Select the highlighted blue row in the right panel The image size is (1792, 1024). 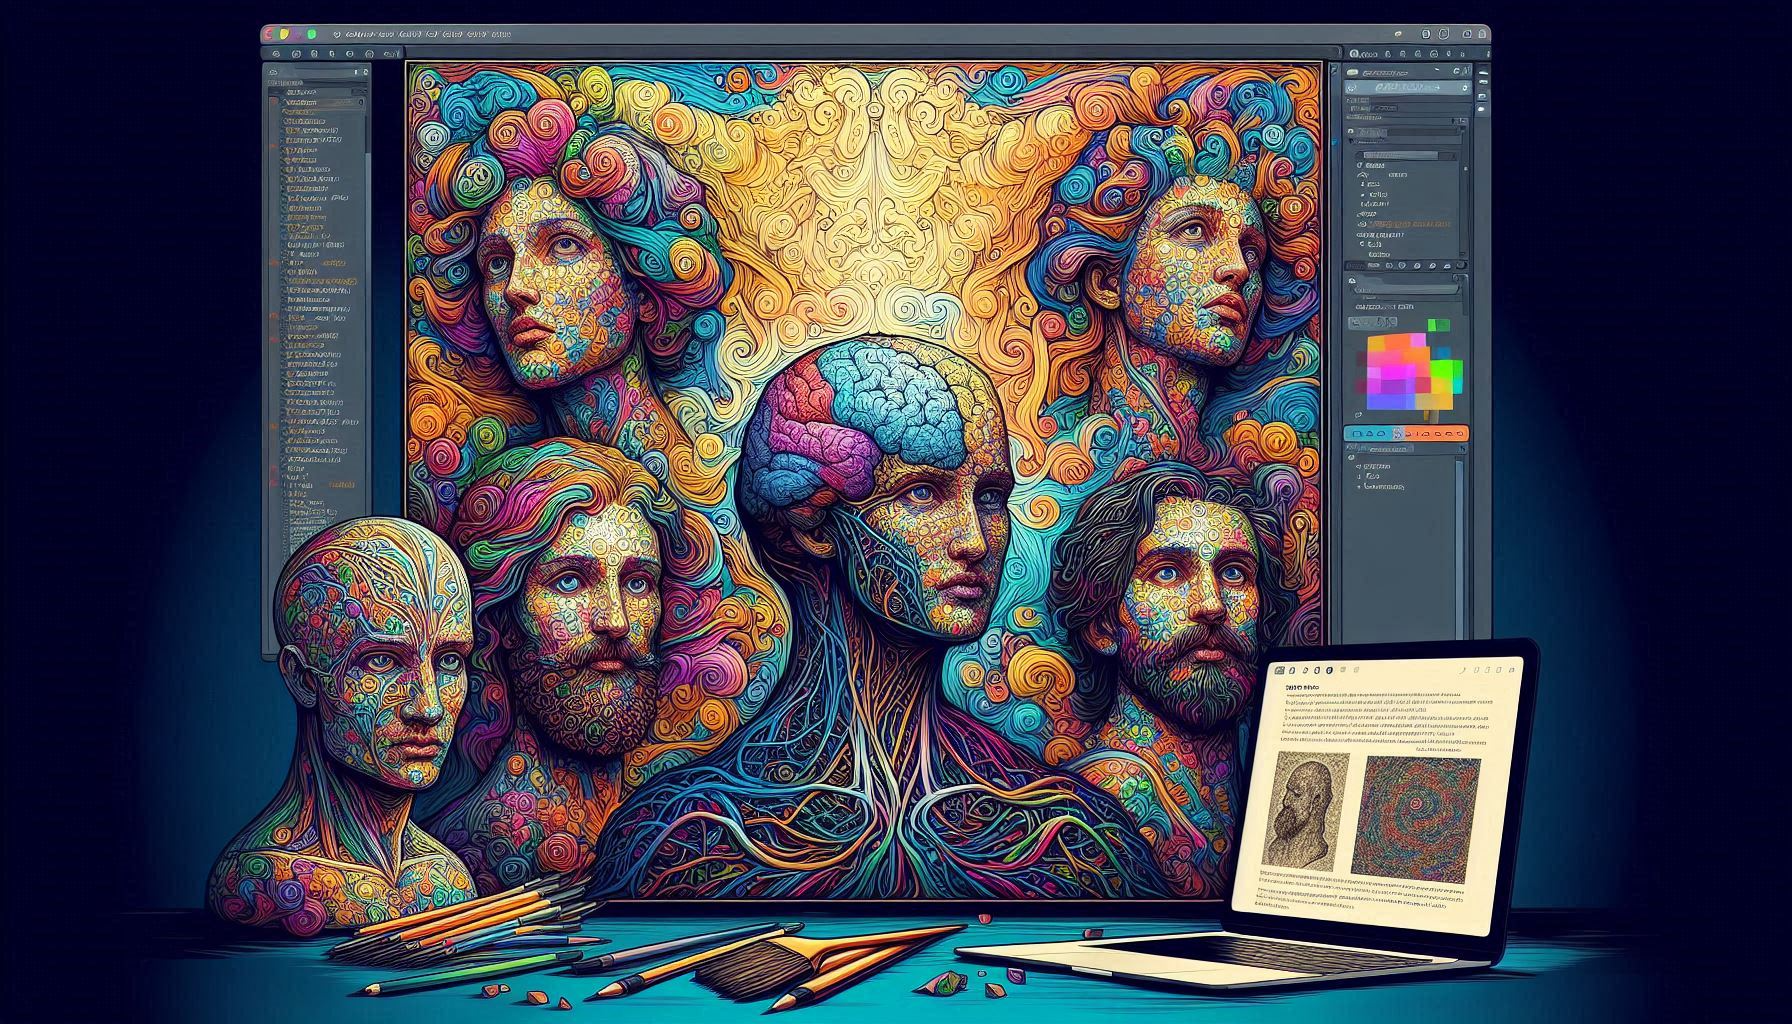[x=1408, y=88]
